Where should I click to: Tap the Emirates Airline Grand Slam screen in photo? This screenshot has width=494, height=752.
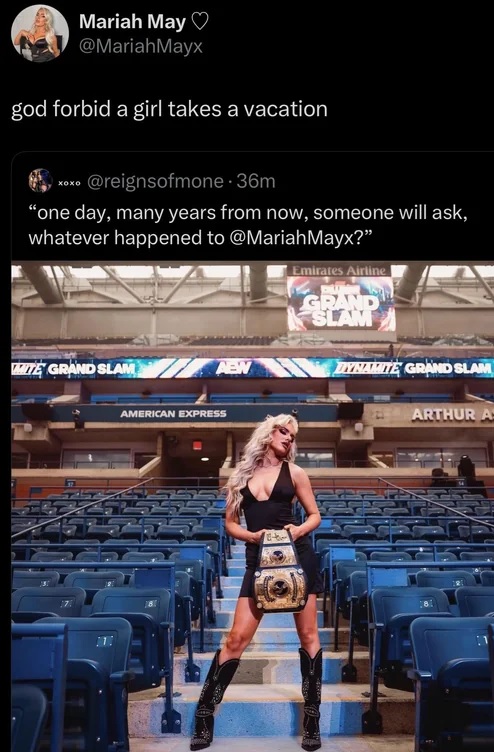coord(341,298)
